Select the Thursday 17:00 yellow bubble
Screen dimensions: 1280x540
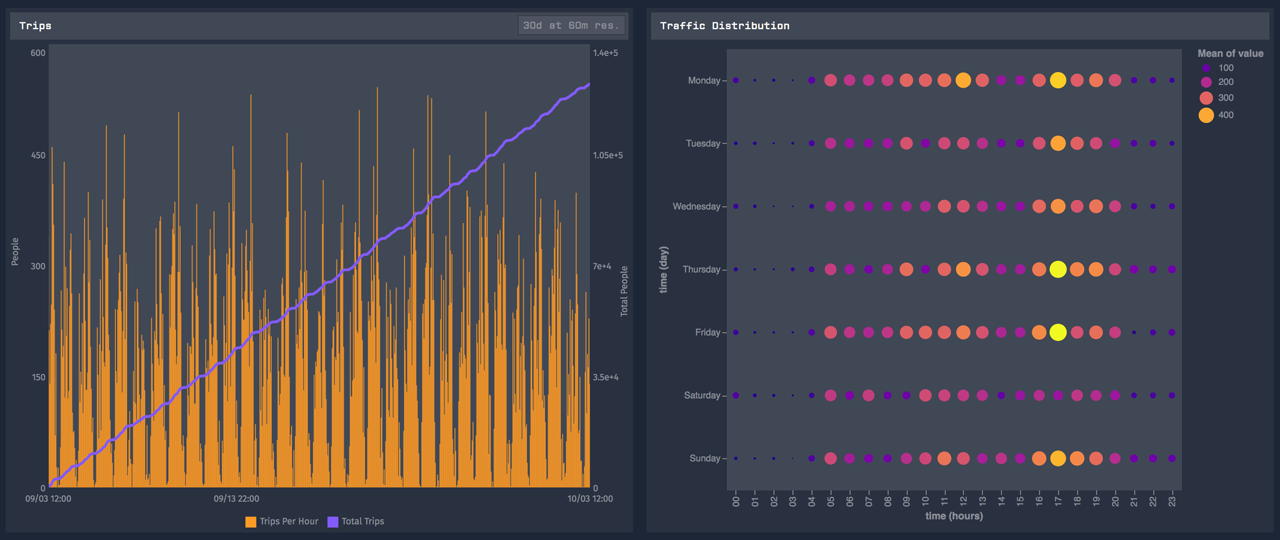pos(1058,269)
